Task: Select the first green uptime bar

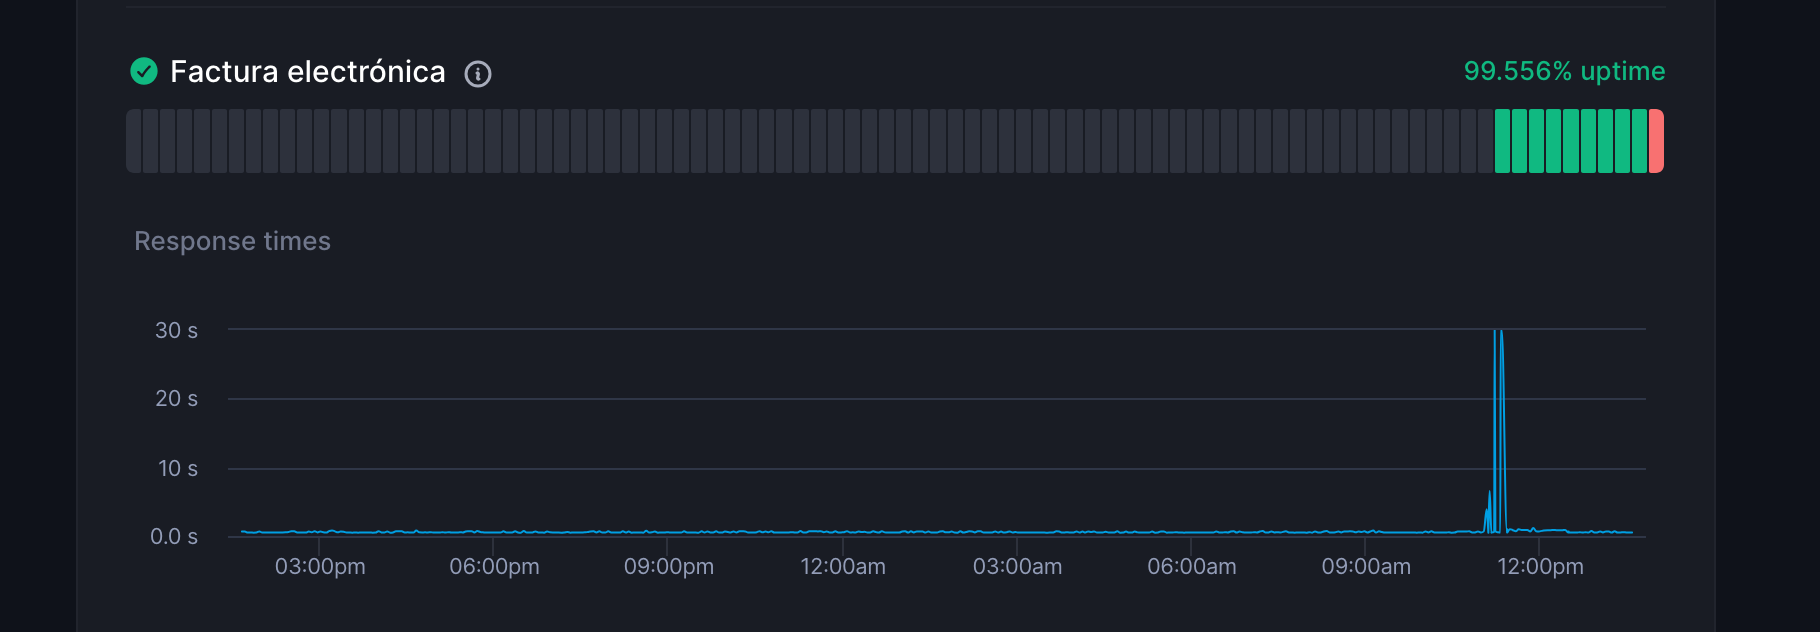Action: click(1502, 141)
